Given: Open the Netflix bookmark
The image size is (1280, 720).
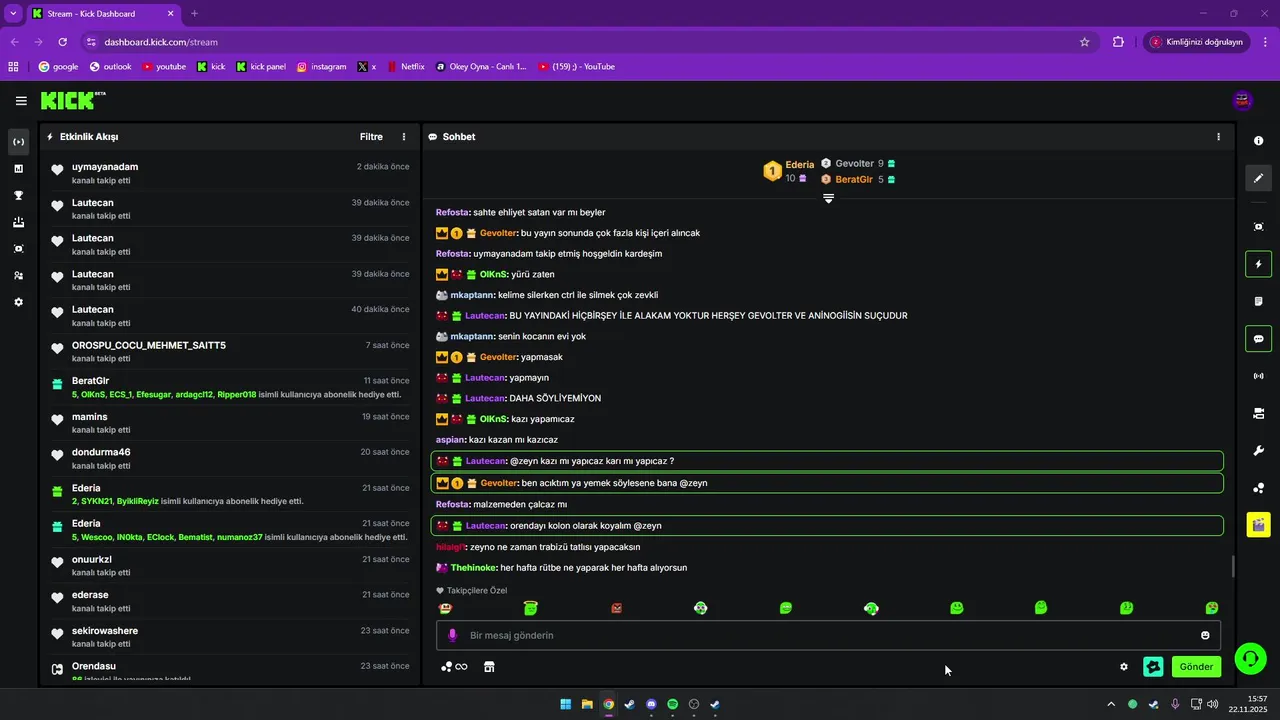Looking at the screenshot, I should tap(405, 67).
